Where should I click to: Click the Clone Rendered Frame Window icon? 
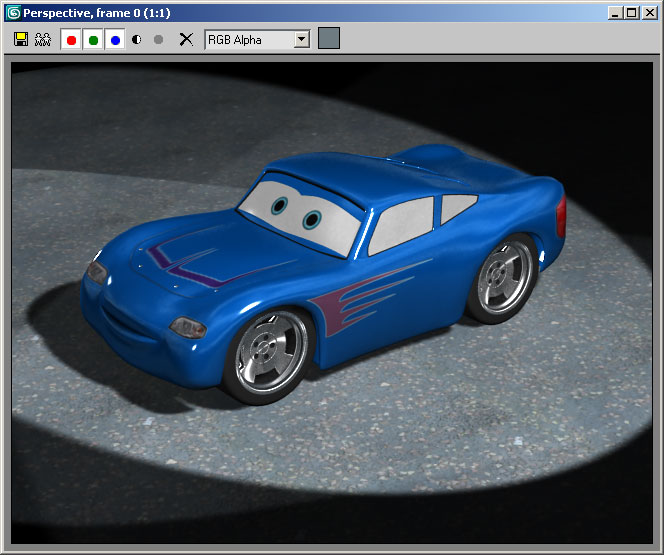43,40
